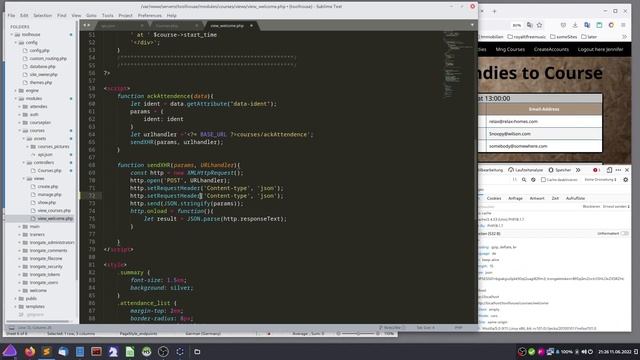Open the Preferences menu in Sublime Text
Screen dimensions: 640x360
(150, 16)
